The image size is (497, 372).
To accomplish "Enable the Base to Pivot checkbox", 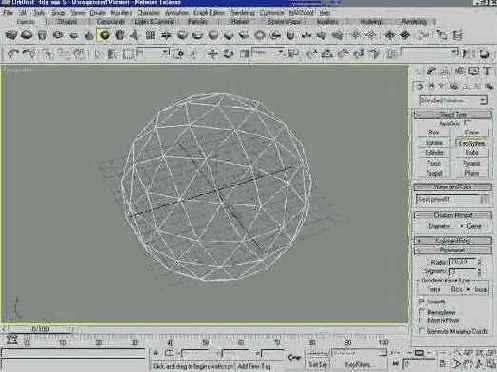I will point(422,321).
